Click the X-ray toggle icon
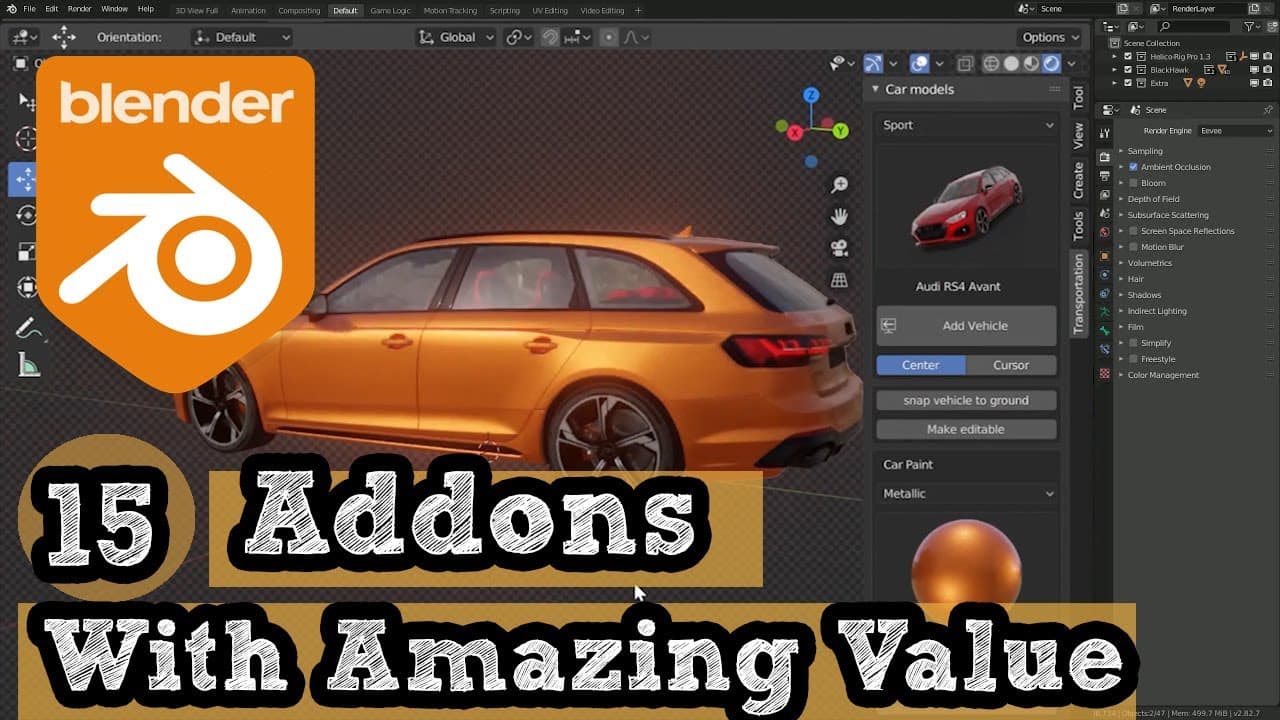Screen dimensions: 1280x720 point(964,64)
